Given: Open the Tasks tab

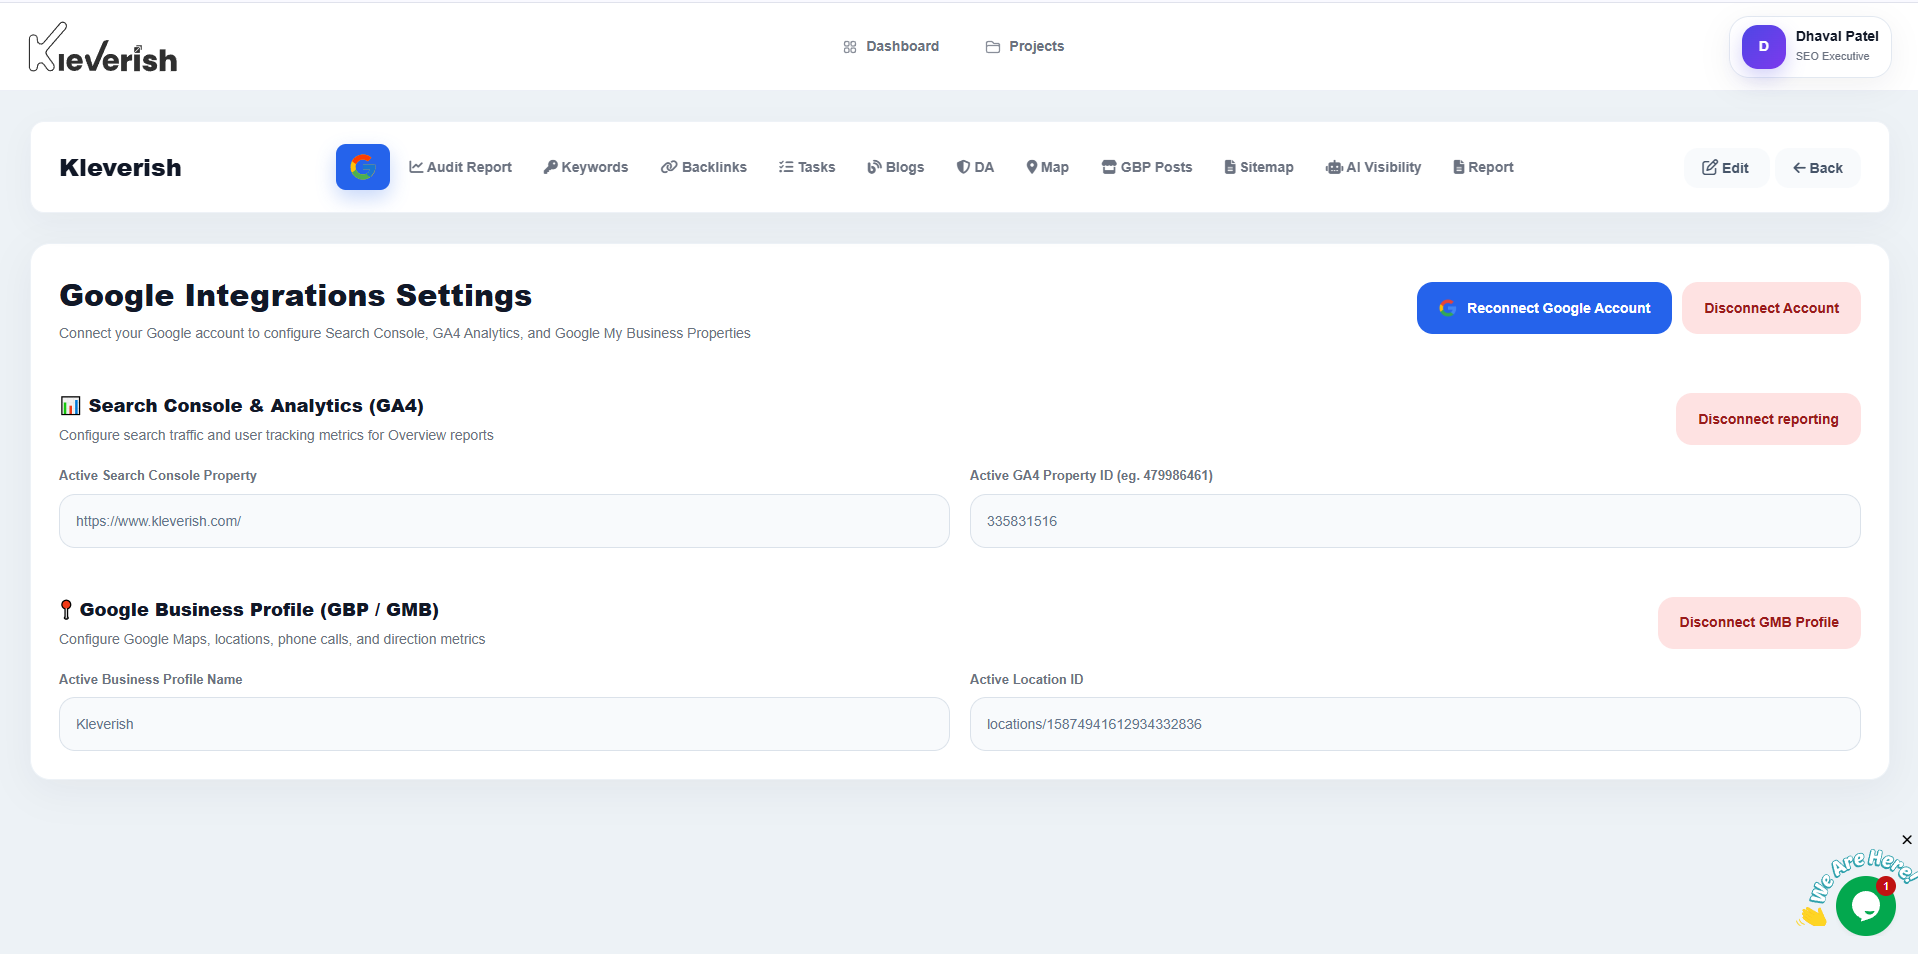Looking at the screenshot, I should point(807,167).
